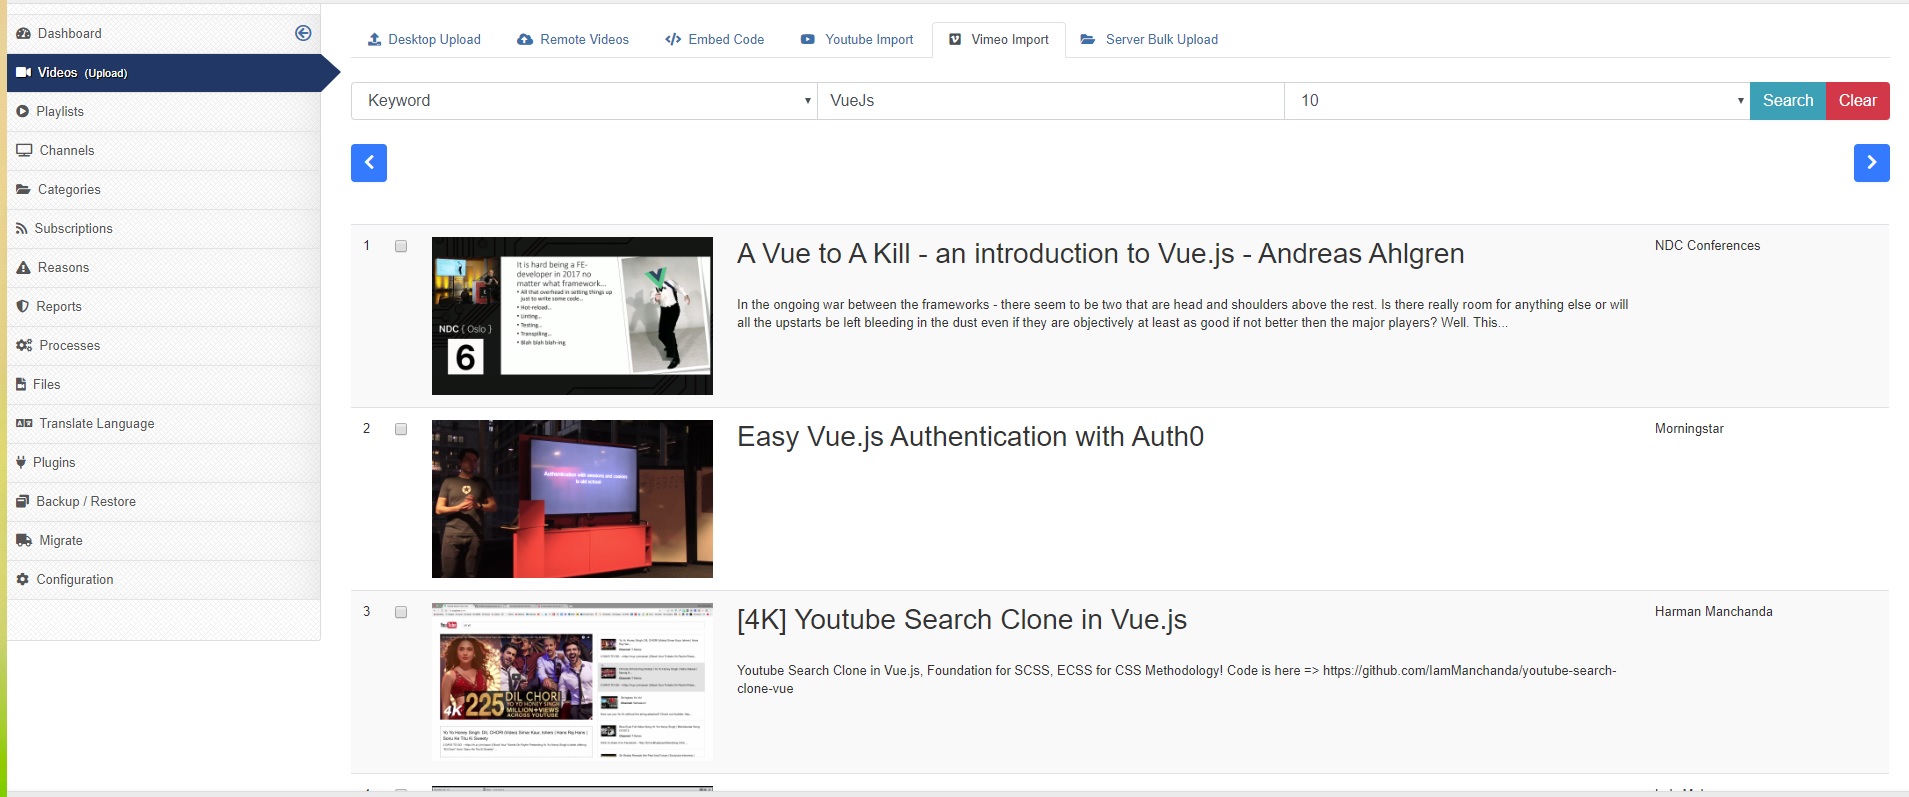1909x797 pixels.
Task: Click the Processes gears icon
Action: (24, 345)
